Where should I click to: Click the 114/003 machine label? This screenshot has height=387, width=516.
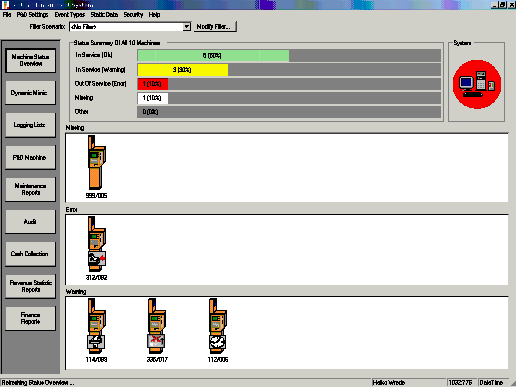pos(96,360)
